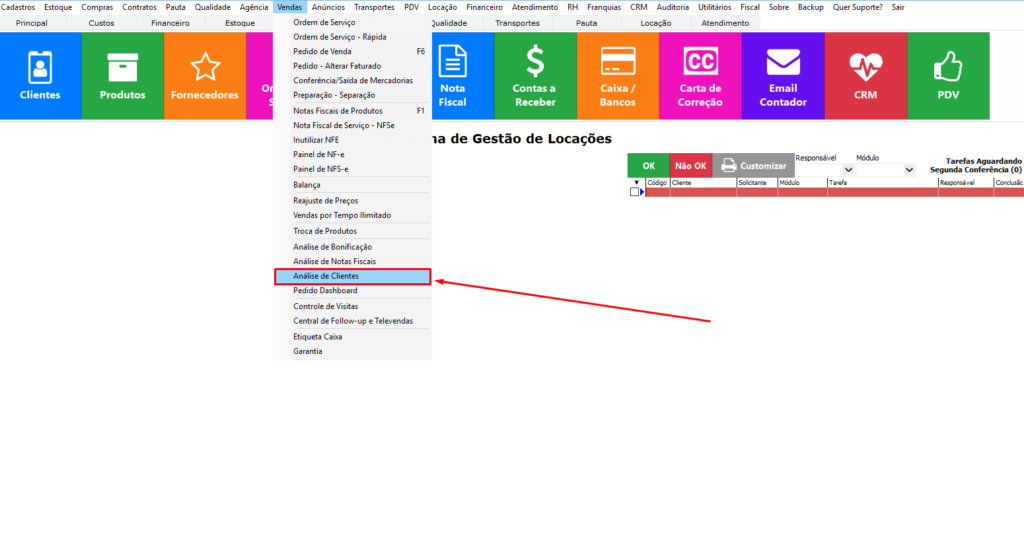Screen dimensions: 1024x556
Task: Tick the checkbox in the first task row
Action: pos(634,192)
